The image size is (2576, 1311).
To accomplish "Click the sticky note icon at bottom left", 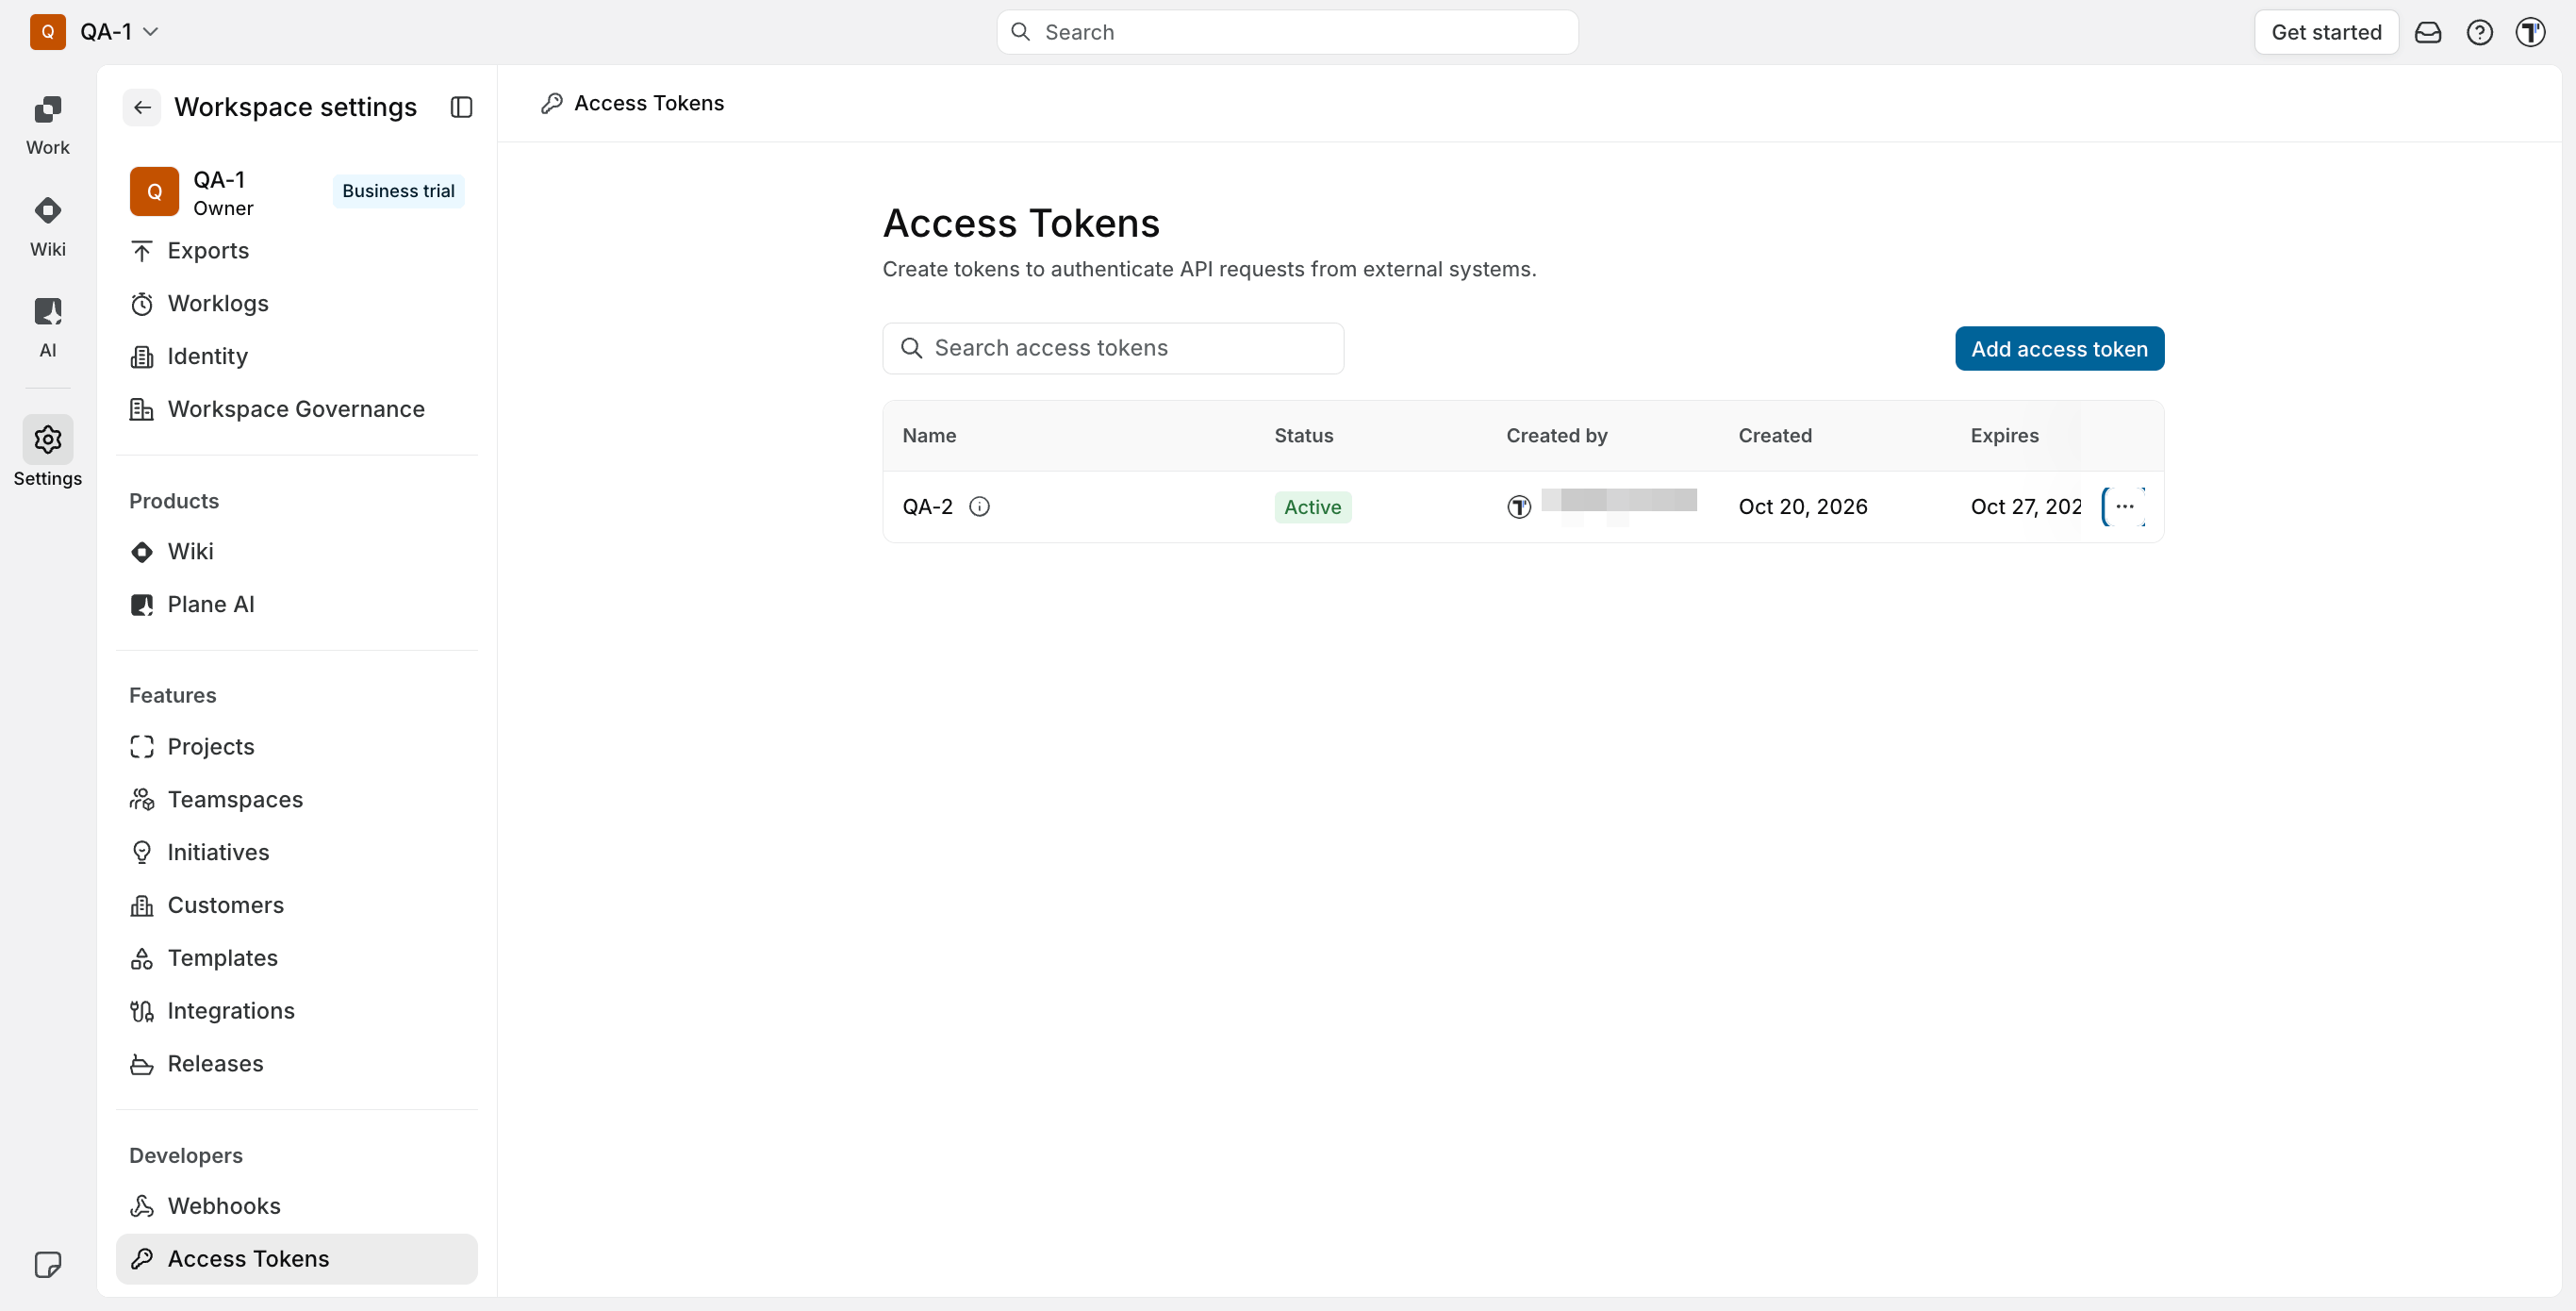I will [47, 1264].
